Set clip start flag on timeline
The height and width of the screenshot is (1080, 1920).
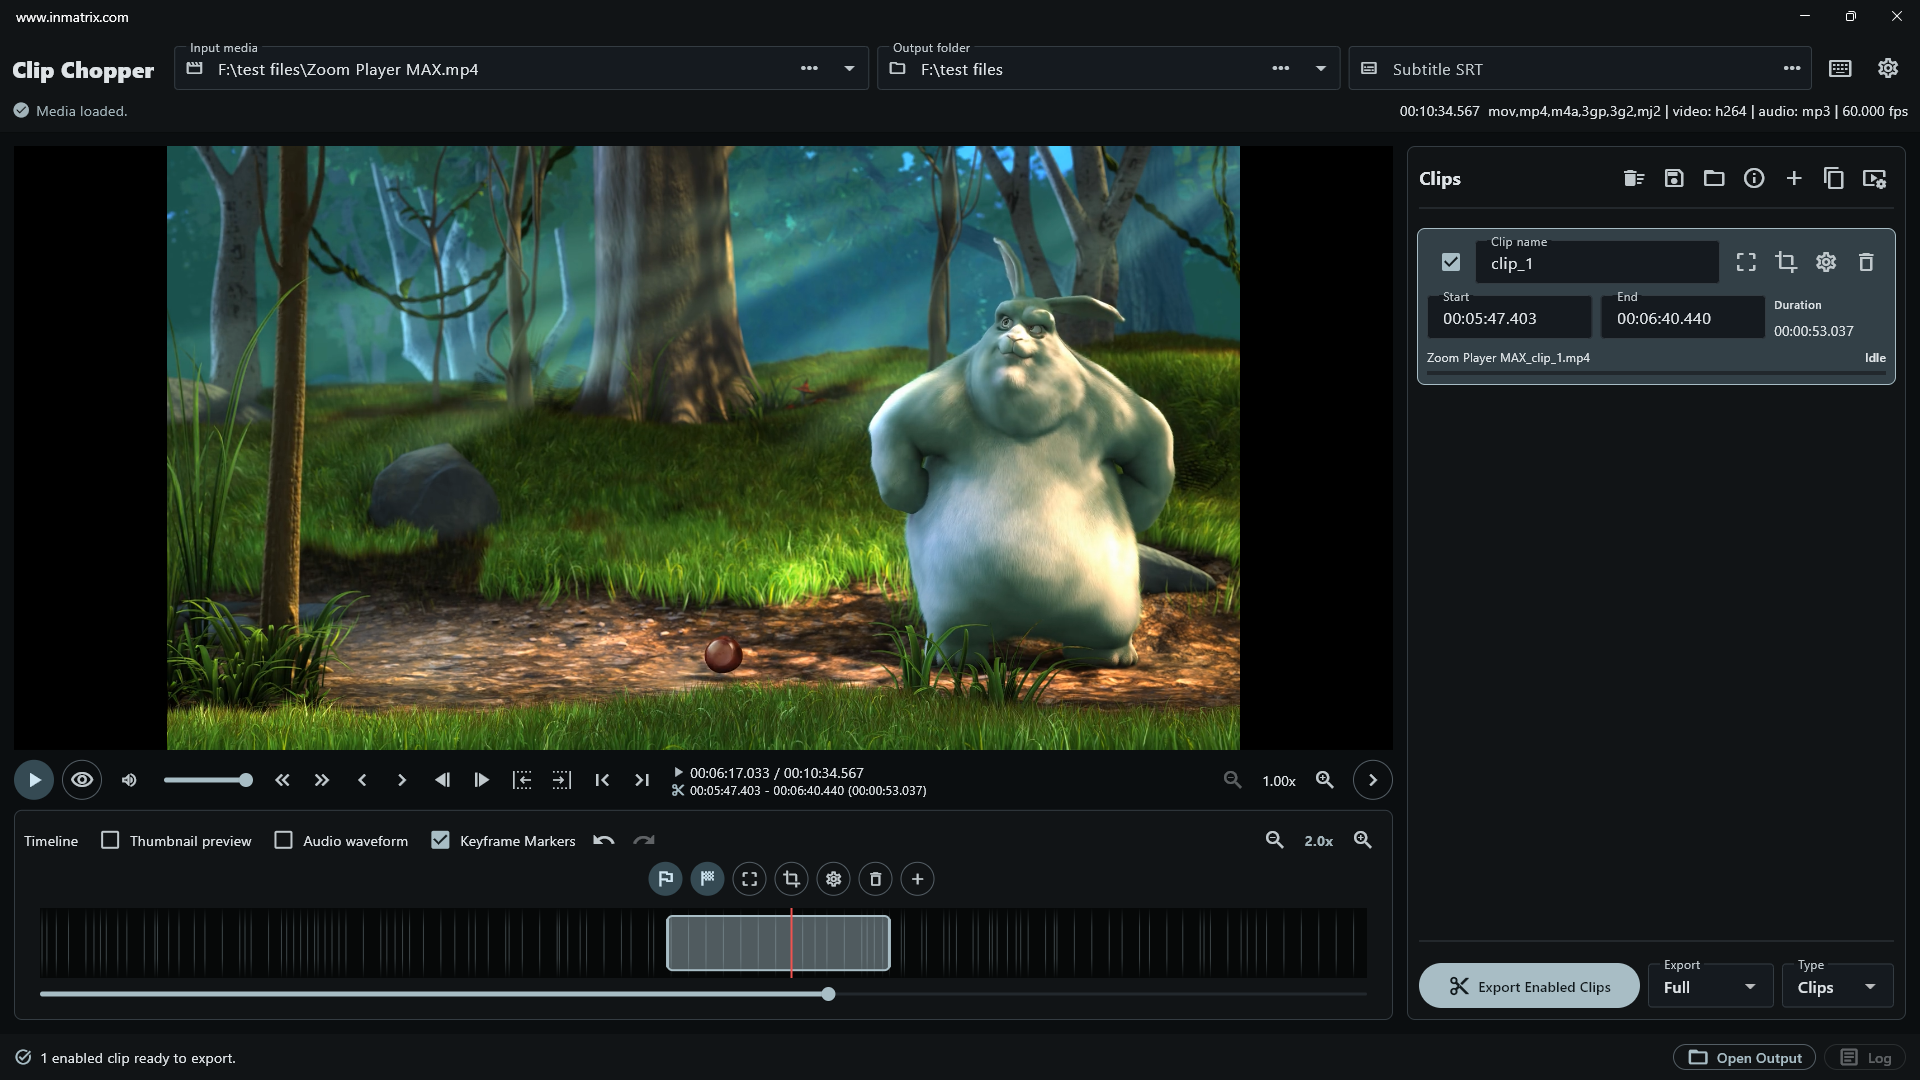tap(666, 879)
